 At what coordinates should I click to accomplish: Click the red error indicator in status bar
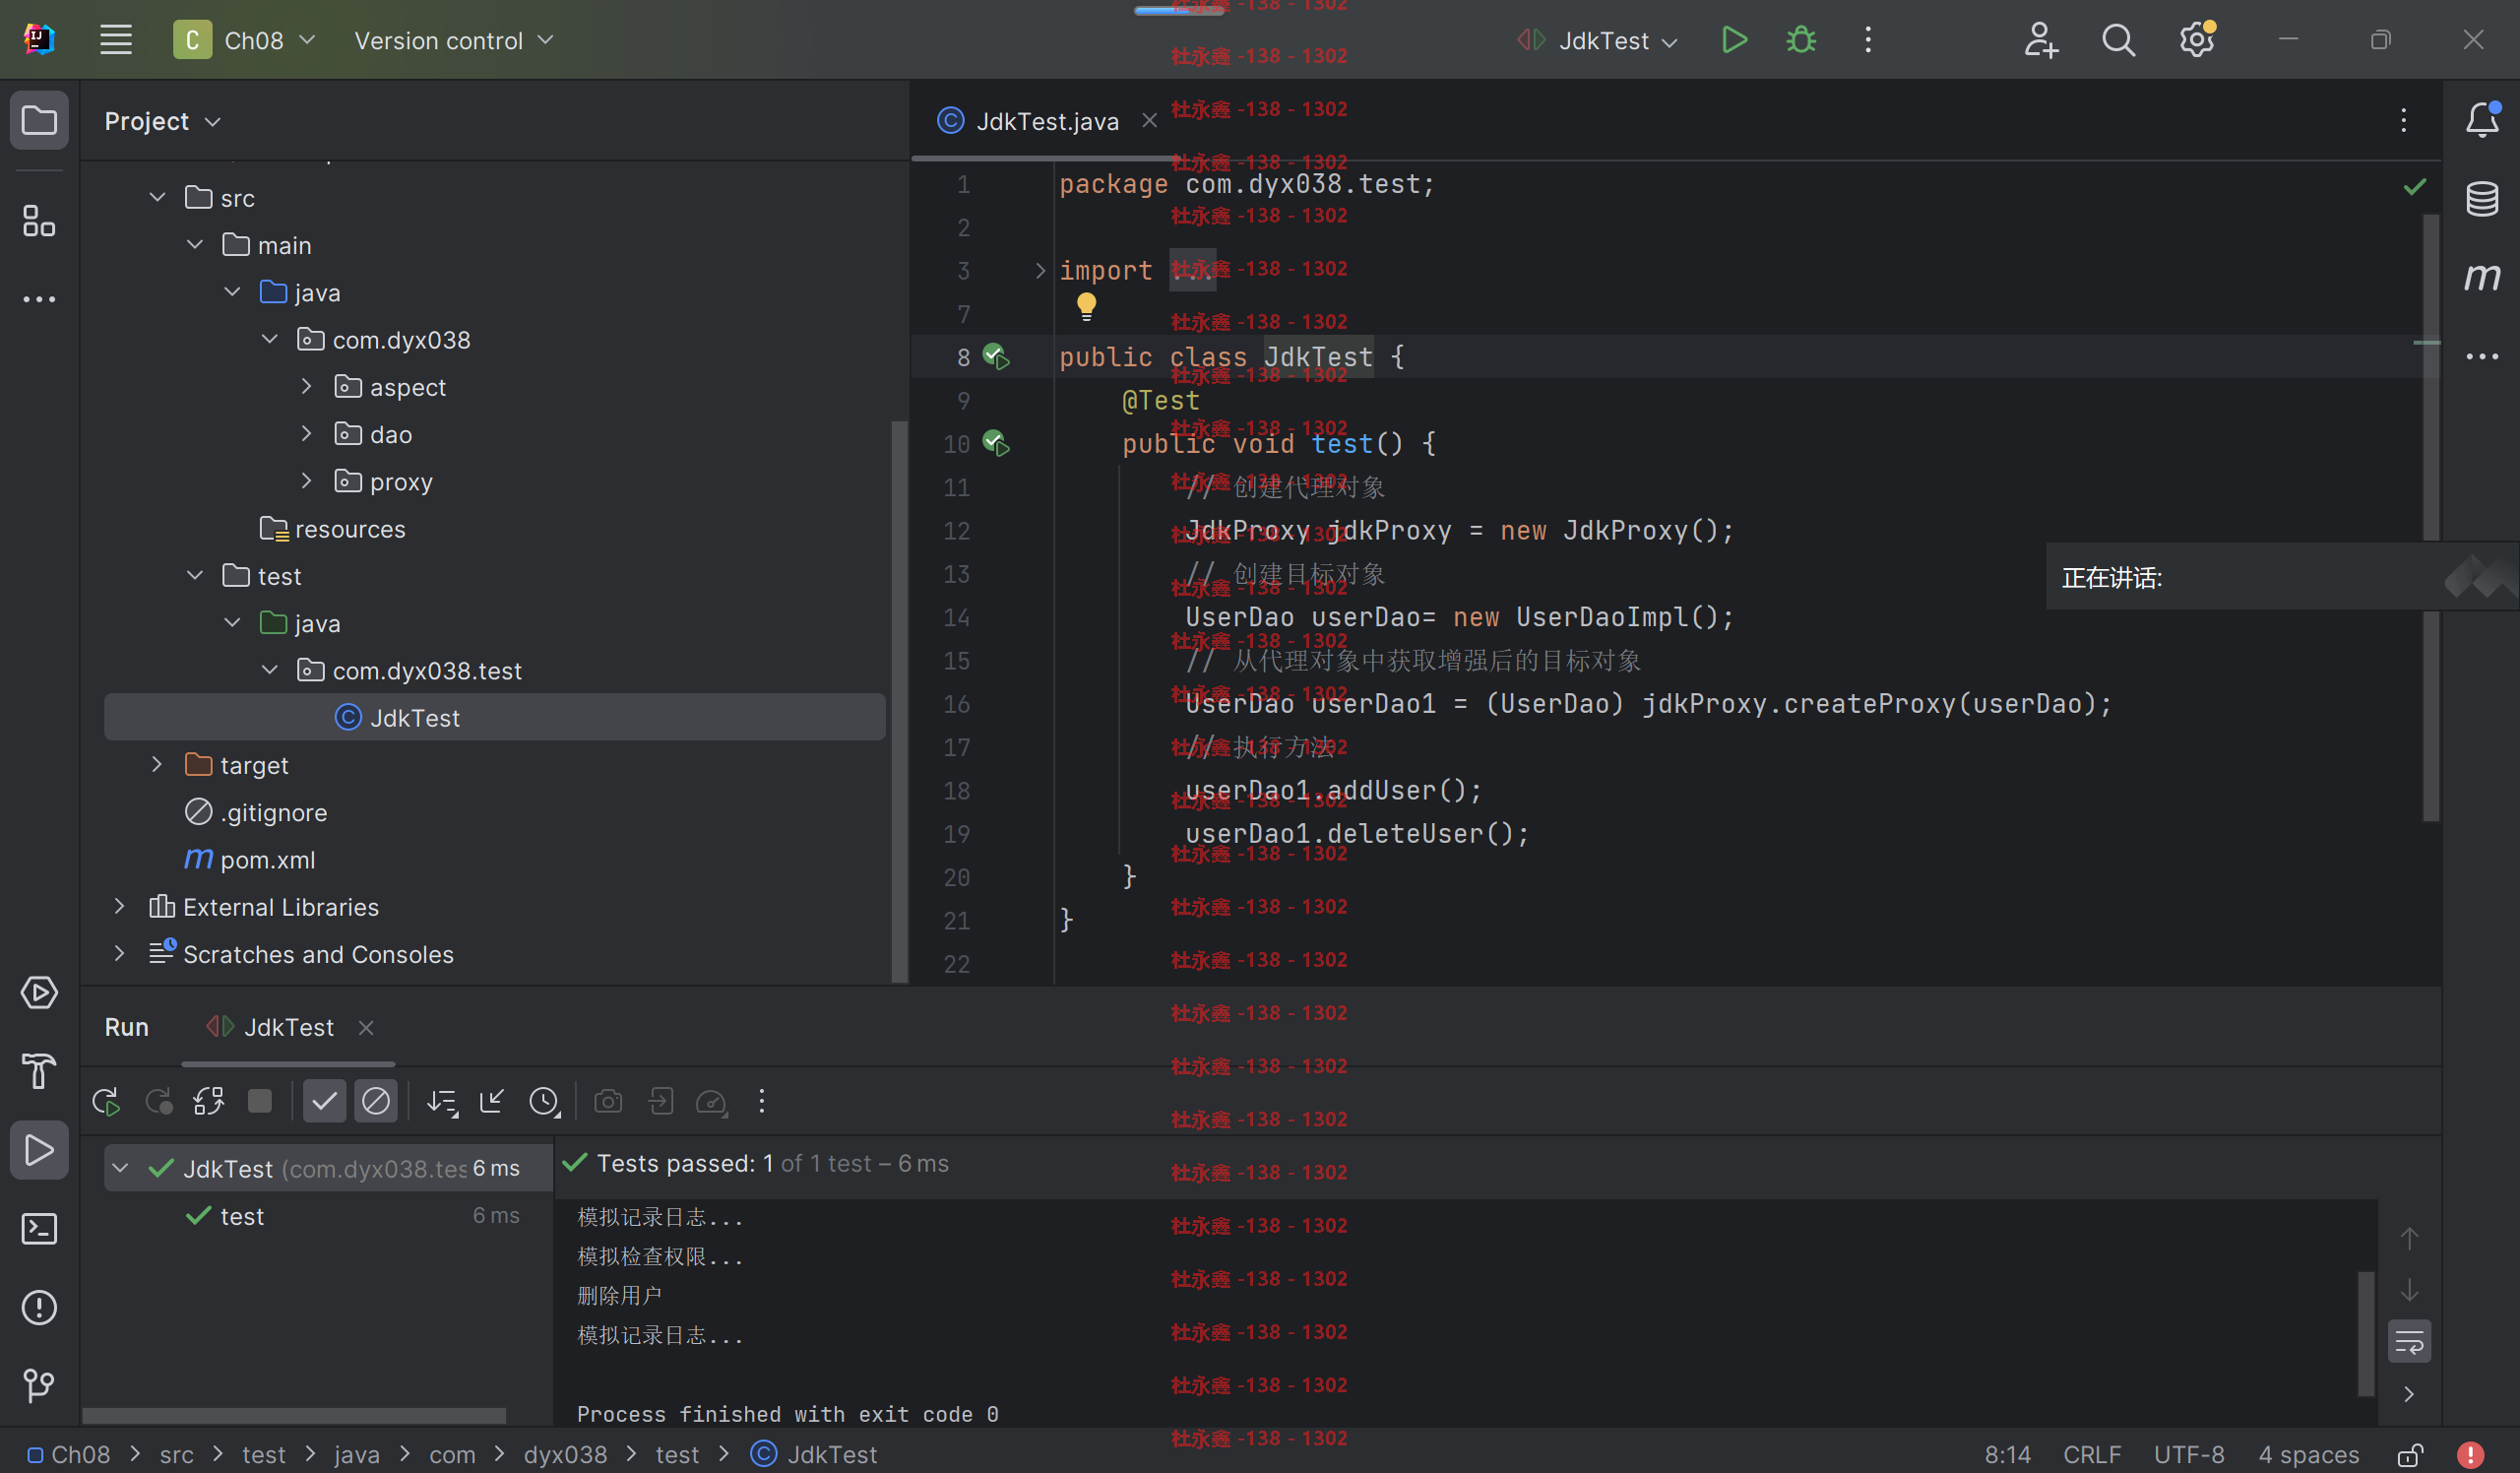click(2470, 1454)
